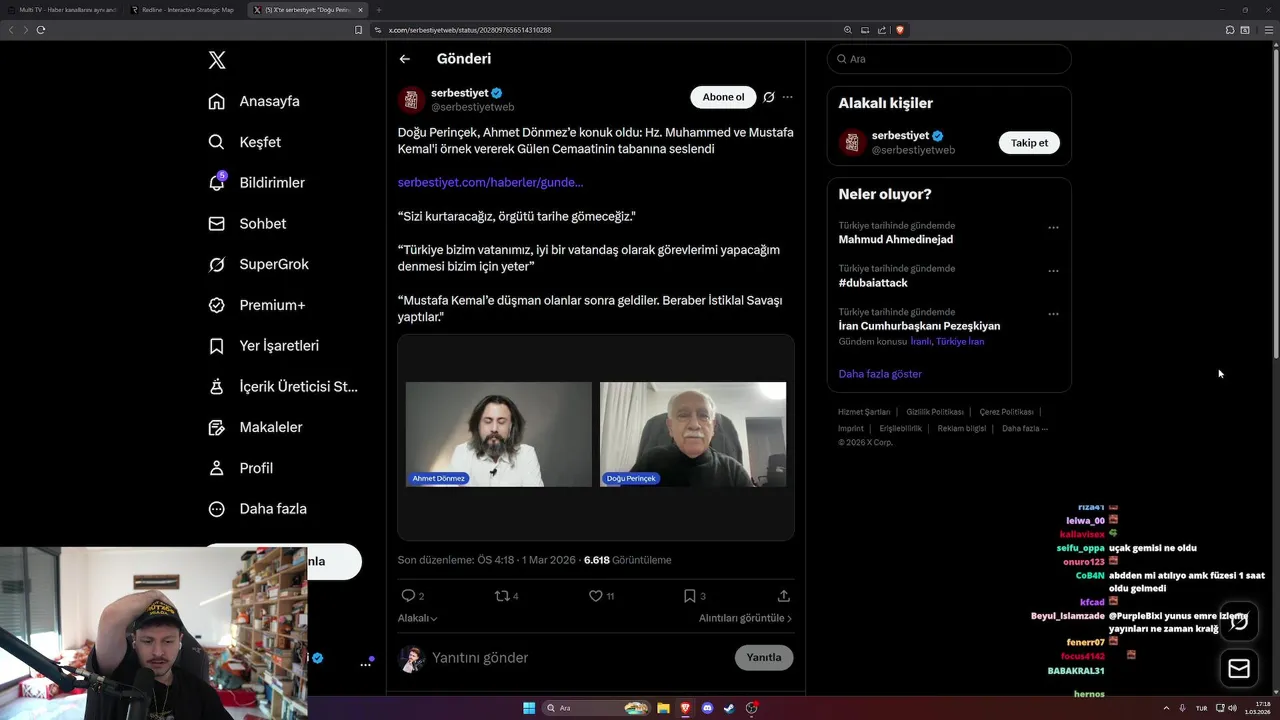This screenshot has height=720, width=1280.
Task: Open Windows Start menu
Action: 529,708
